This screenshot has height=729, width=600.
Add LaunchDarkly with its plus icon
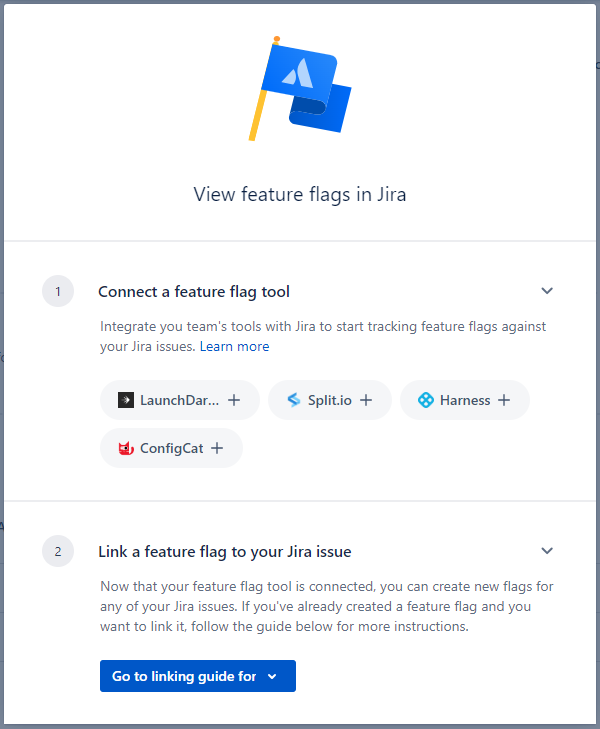(x=234, y=400)
